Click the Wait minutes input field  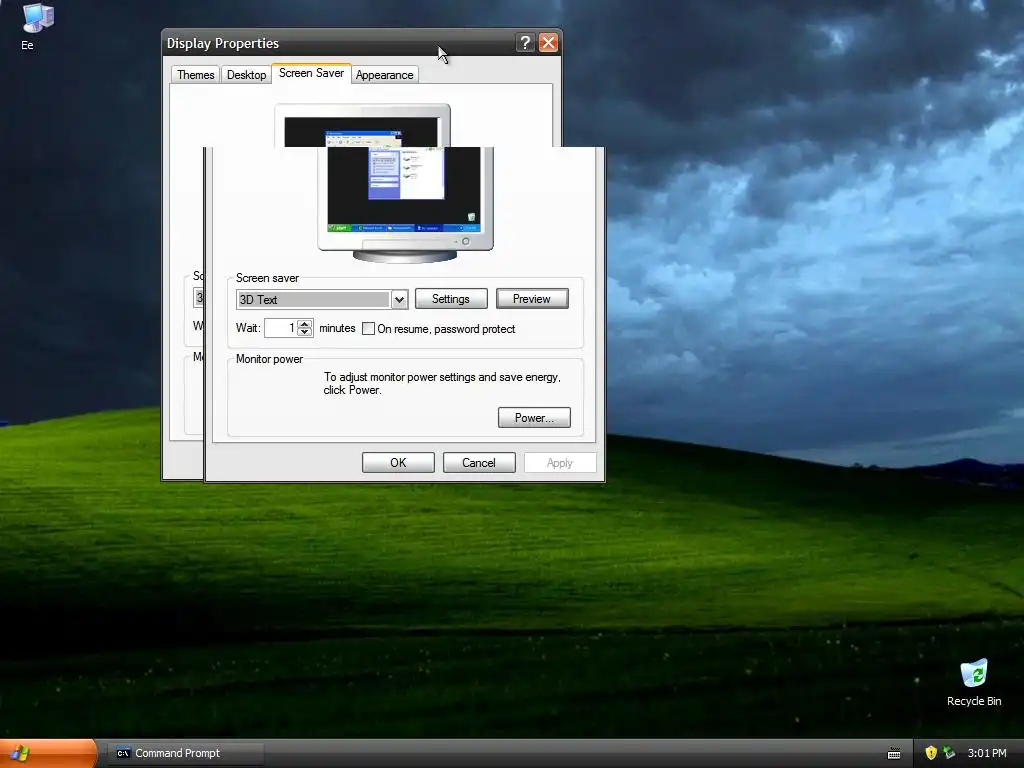[x=281, y=328]
